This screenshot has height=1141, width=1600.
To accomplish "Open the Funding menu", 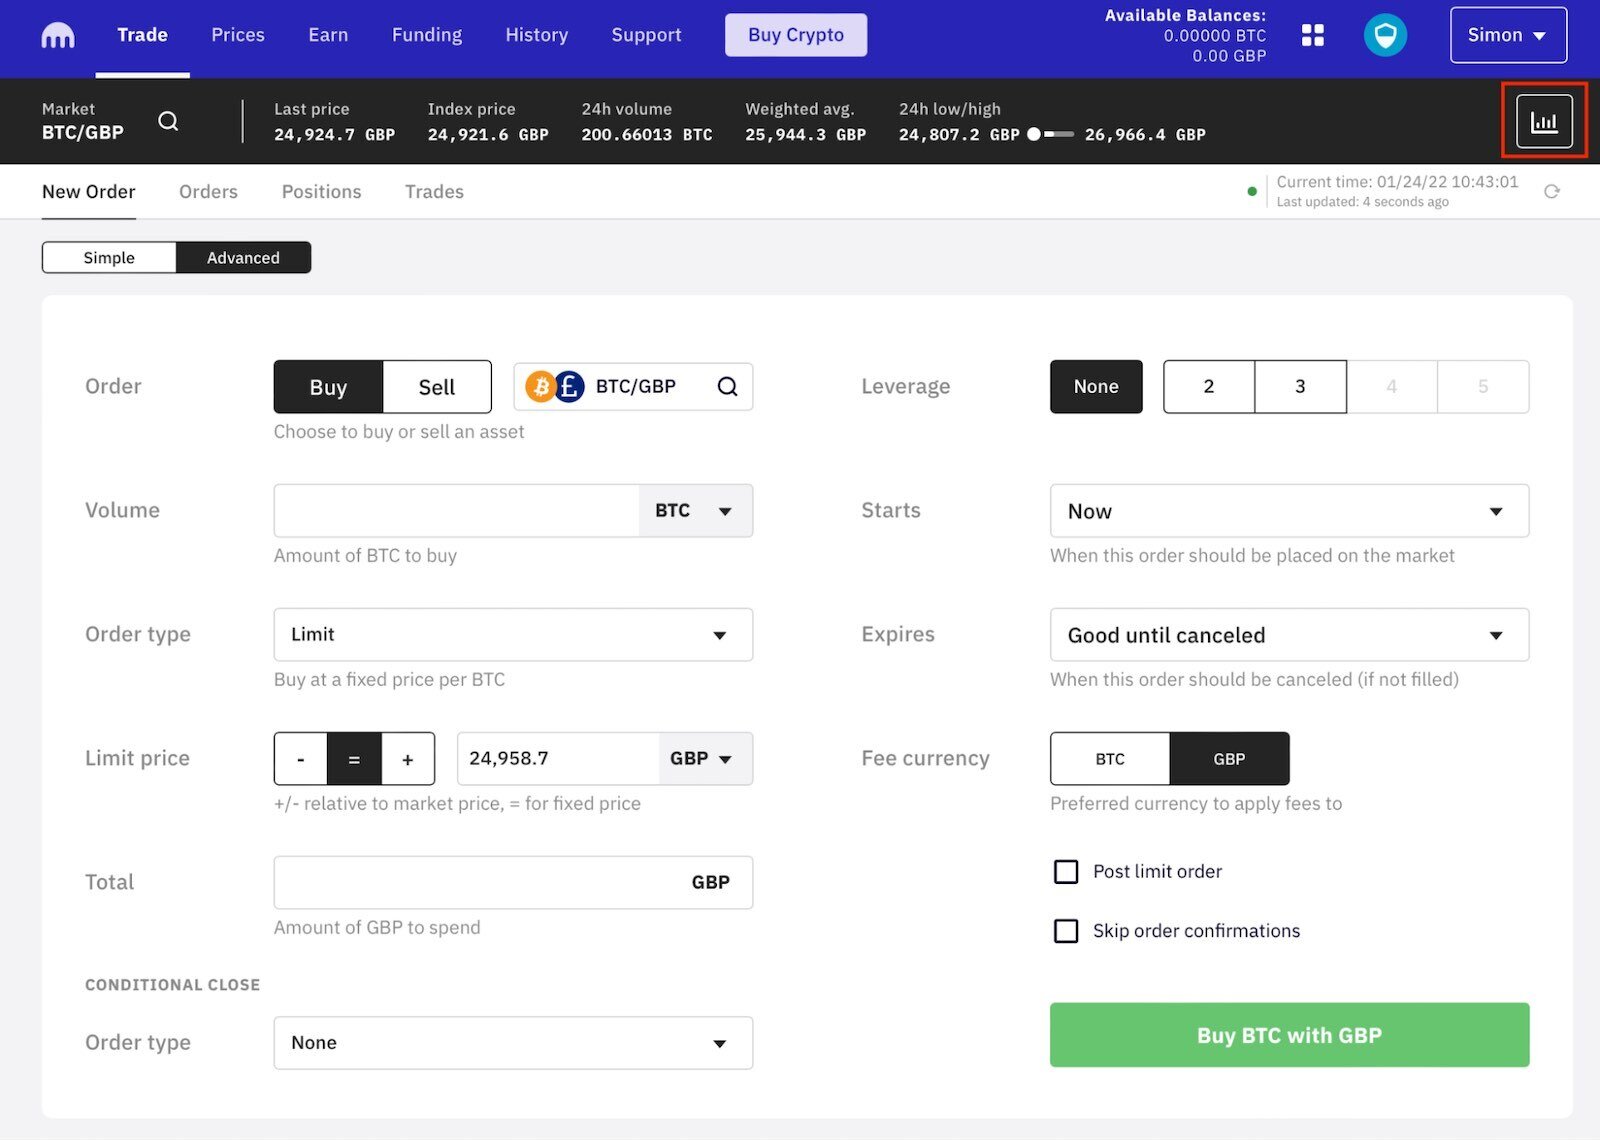I will [x=427, y=35].
